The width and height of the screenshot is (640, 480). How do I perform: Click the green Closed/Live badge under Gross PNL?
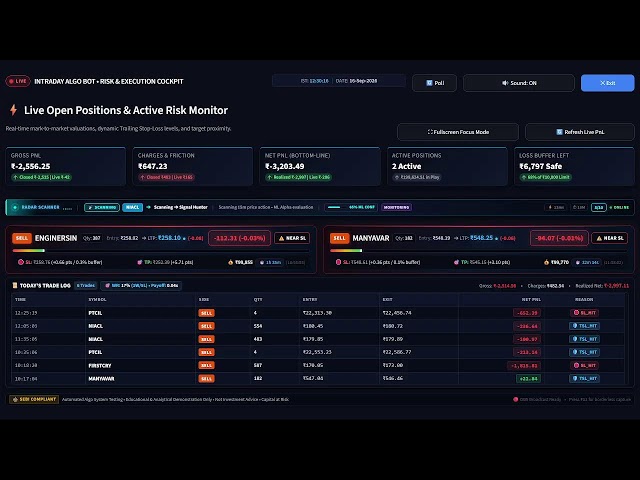(x=41, y=177)
